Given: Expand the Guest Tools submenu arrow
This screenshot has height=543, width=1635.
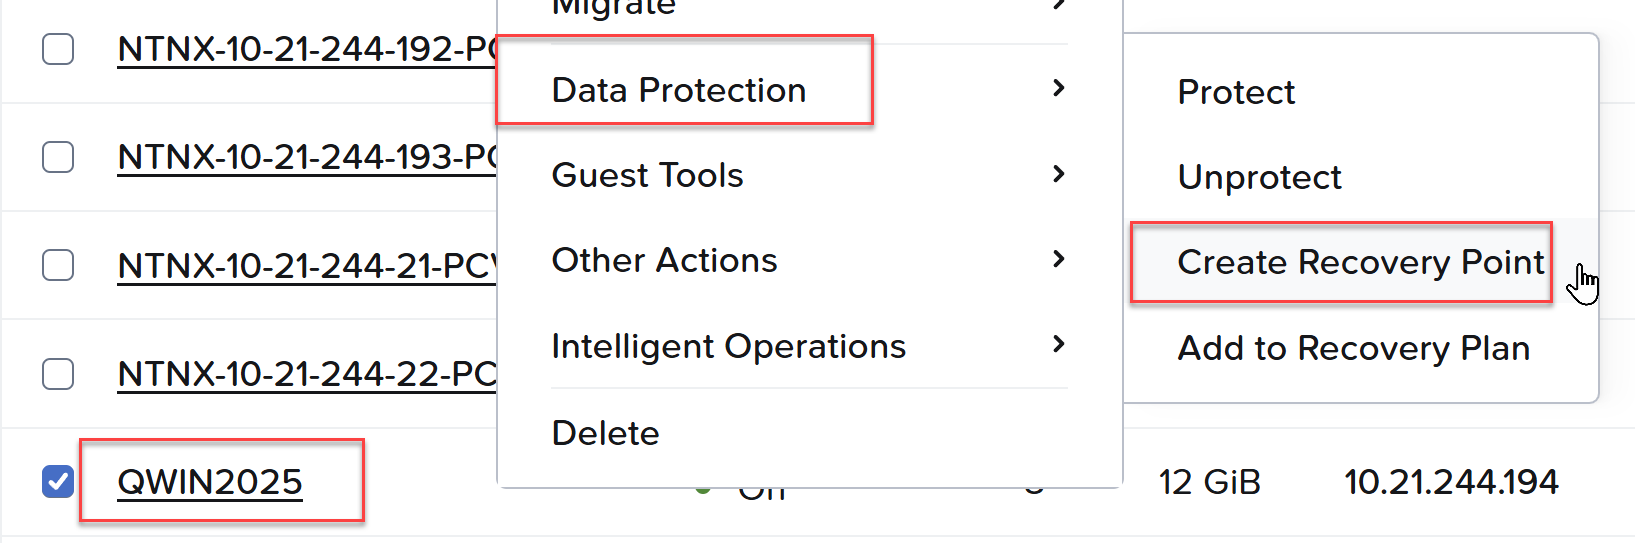Looking at the screenshot, I should click(1059, 174).
